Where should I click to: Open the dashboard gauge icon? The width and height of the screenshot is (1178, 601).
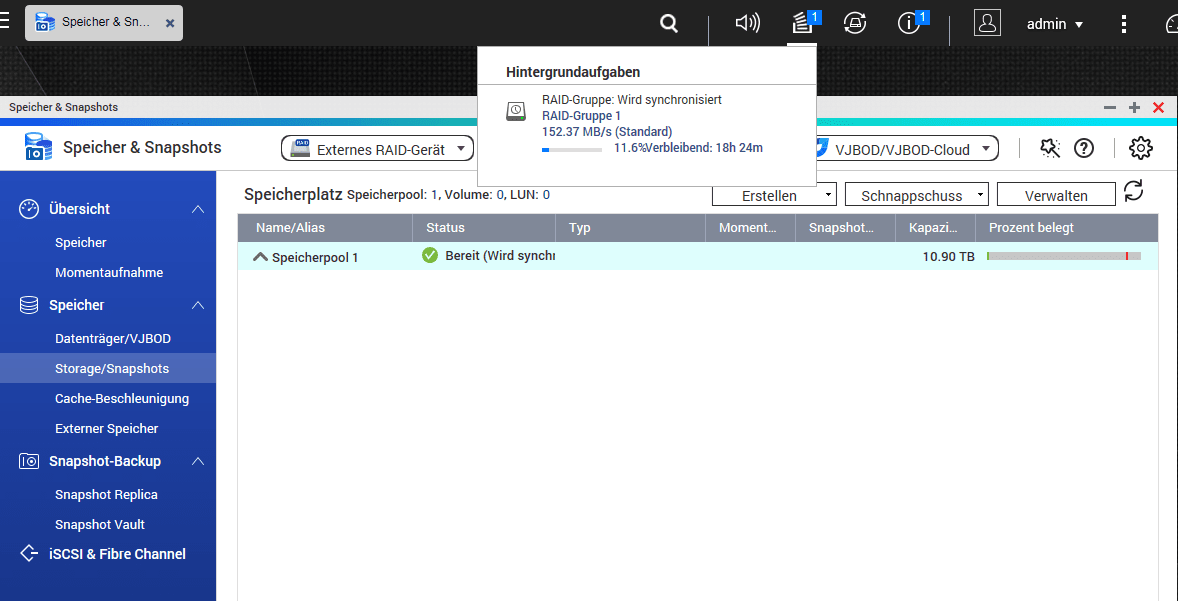[x=1172, y=24]
